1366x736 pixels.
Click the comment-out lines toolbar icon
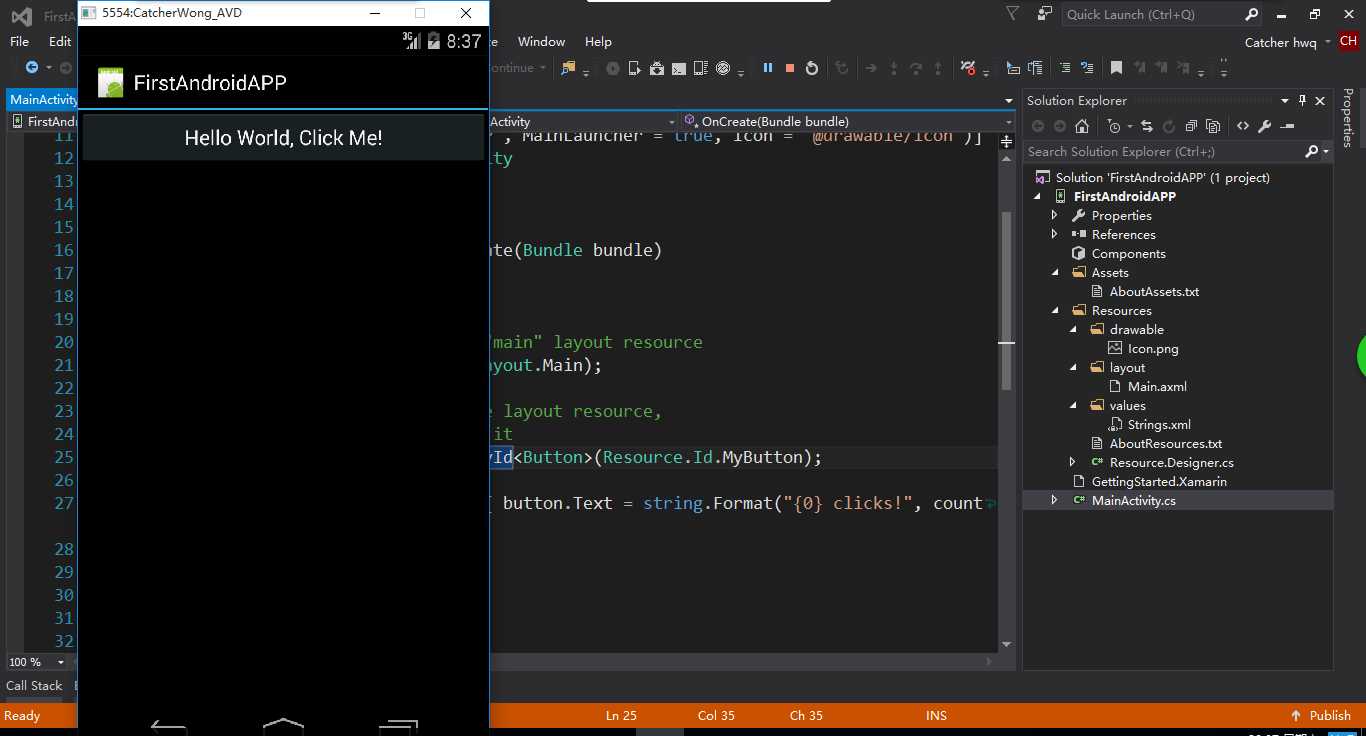(1064, 68)
